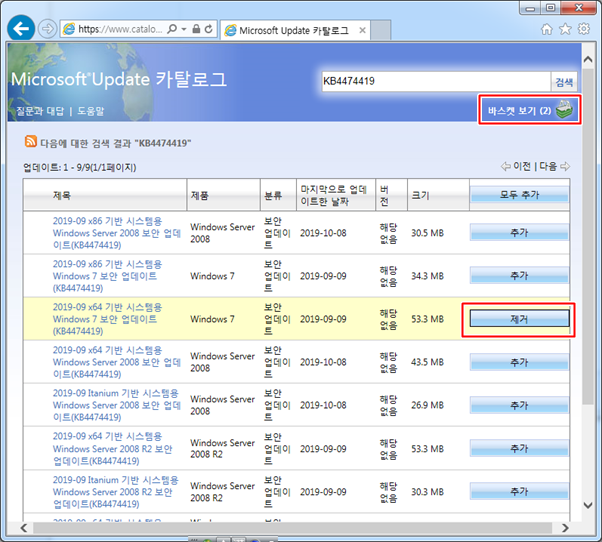The width and height of the screenshot is (602, 542).
Task: Open x86 Windows Server 2008 update link
Action: (x=117, y=233)
